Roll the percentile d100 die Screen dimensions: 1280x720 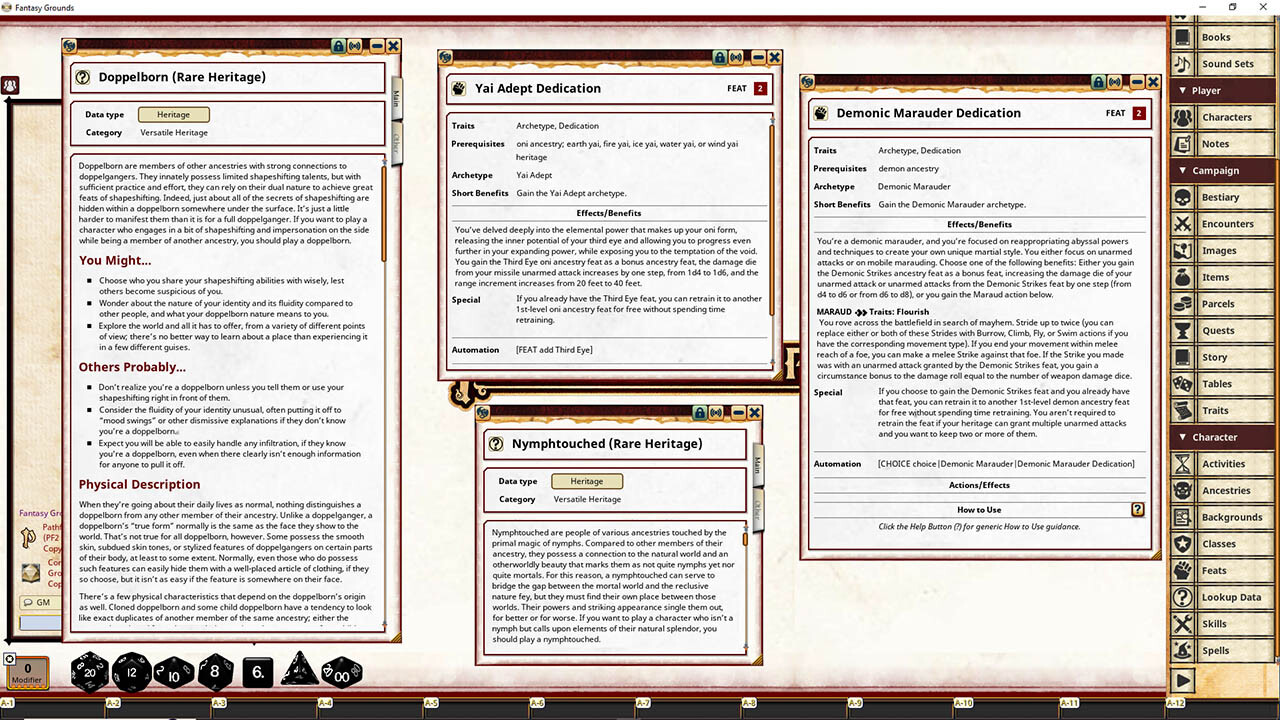pyautogui.click(x=341, y=673)
